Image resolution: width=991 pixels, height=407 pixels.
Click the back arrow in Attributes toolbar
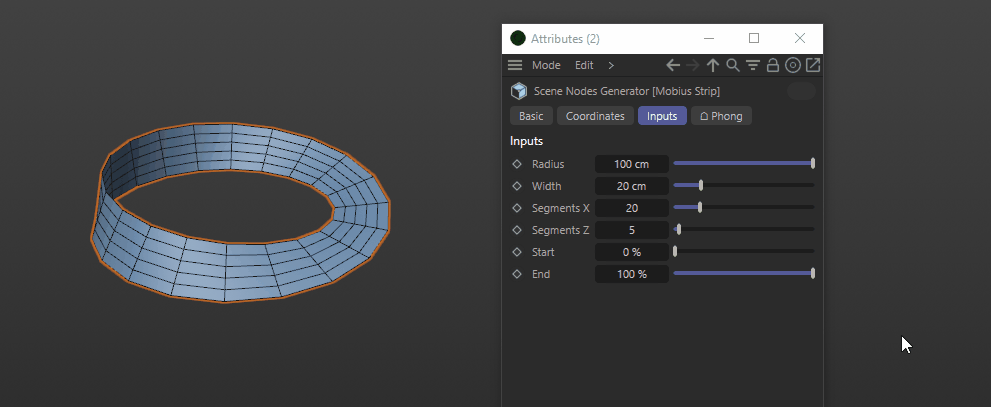pyautogui.click(x=673, y=65)
